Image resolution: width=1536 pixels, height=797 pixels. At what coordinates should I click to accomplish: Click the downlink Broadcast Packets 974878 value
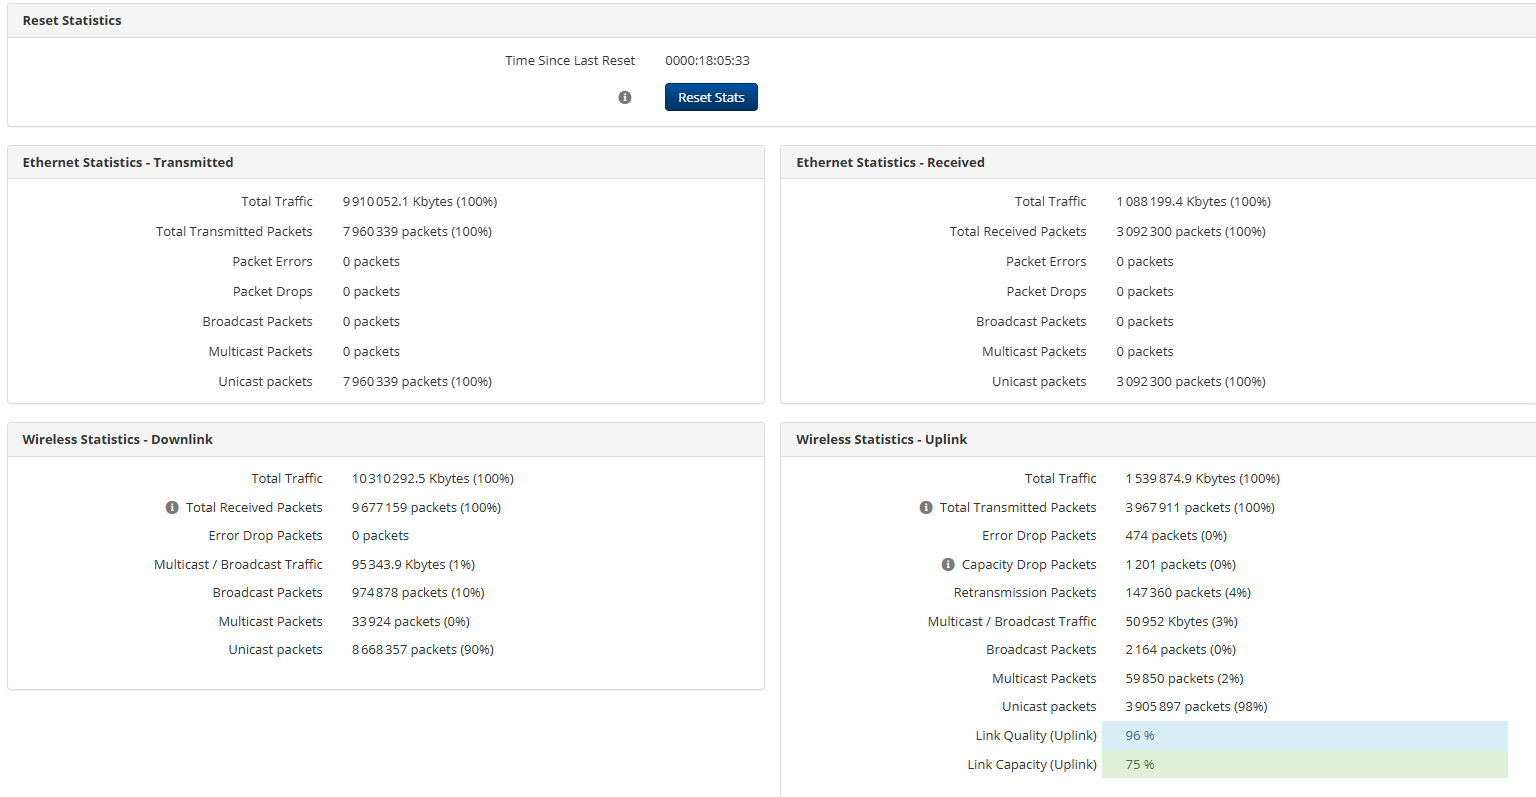(x=417, y=592)
